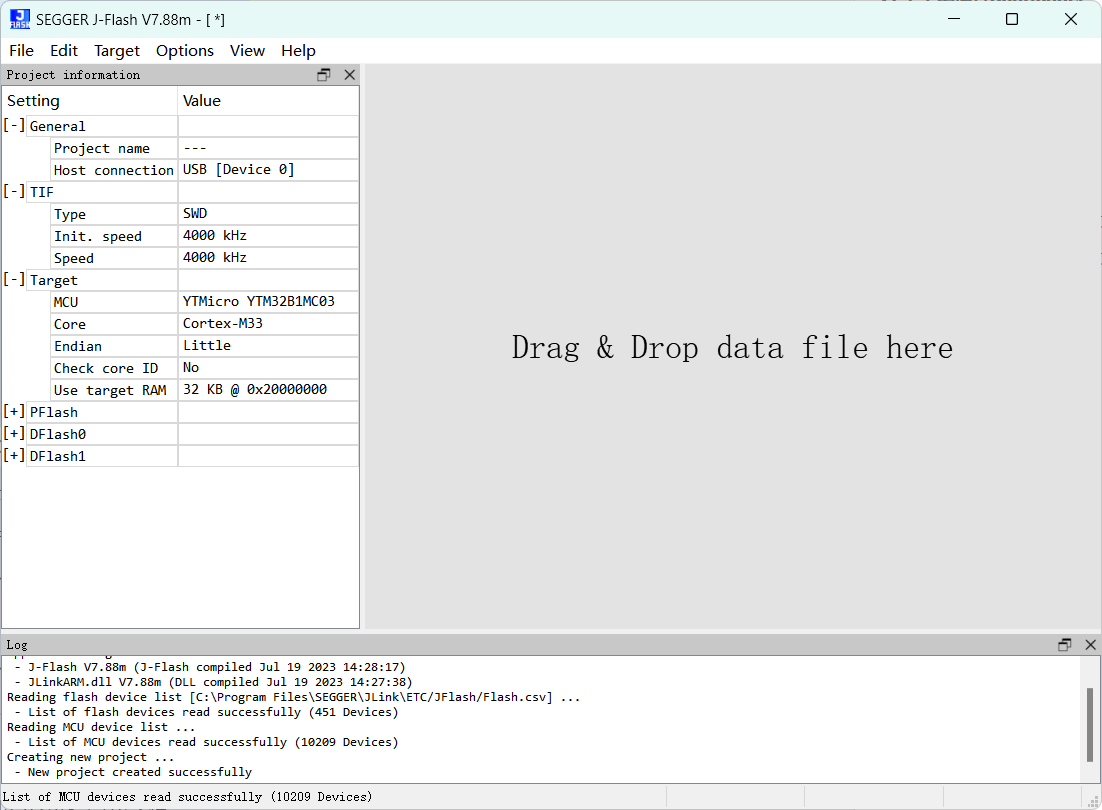Collapse the General settings group
This screenshot has width=1102, height=810.
(x=14, y=126)
